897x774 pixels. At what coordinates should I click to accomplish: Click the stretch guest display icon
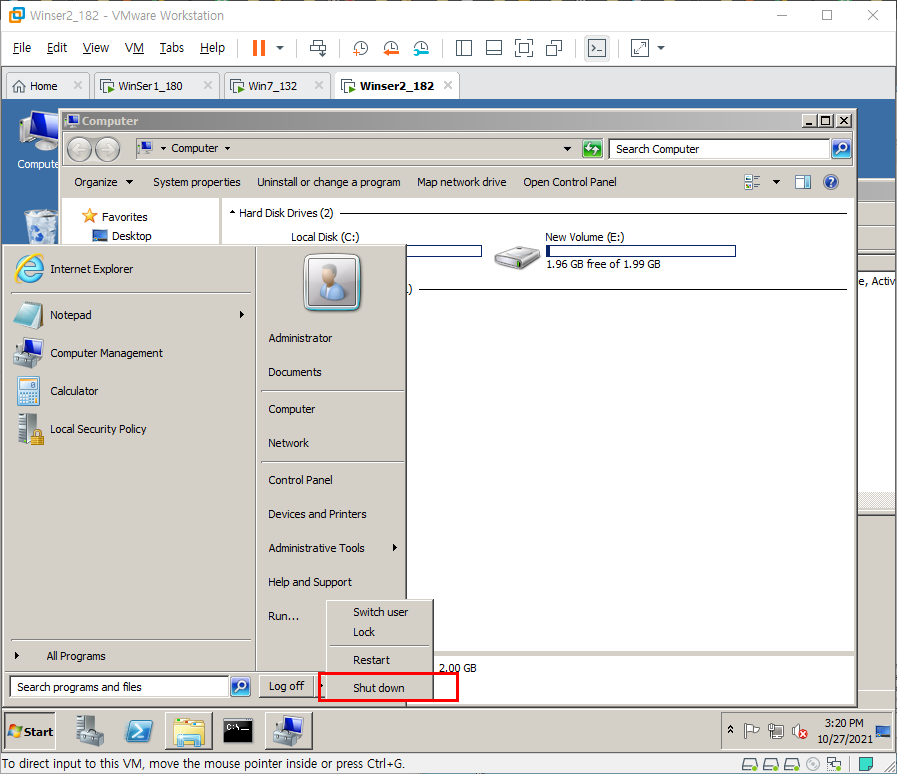(640, 48)
